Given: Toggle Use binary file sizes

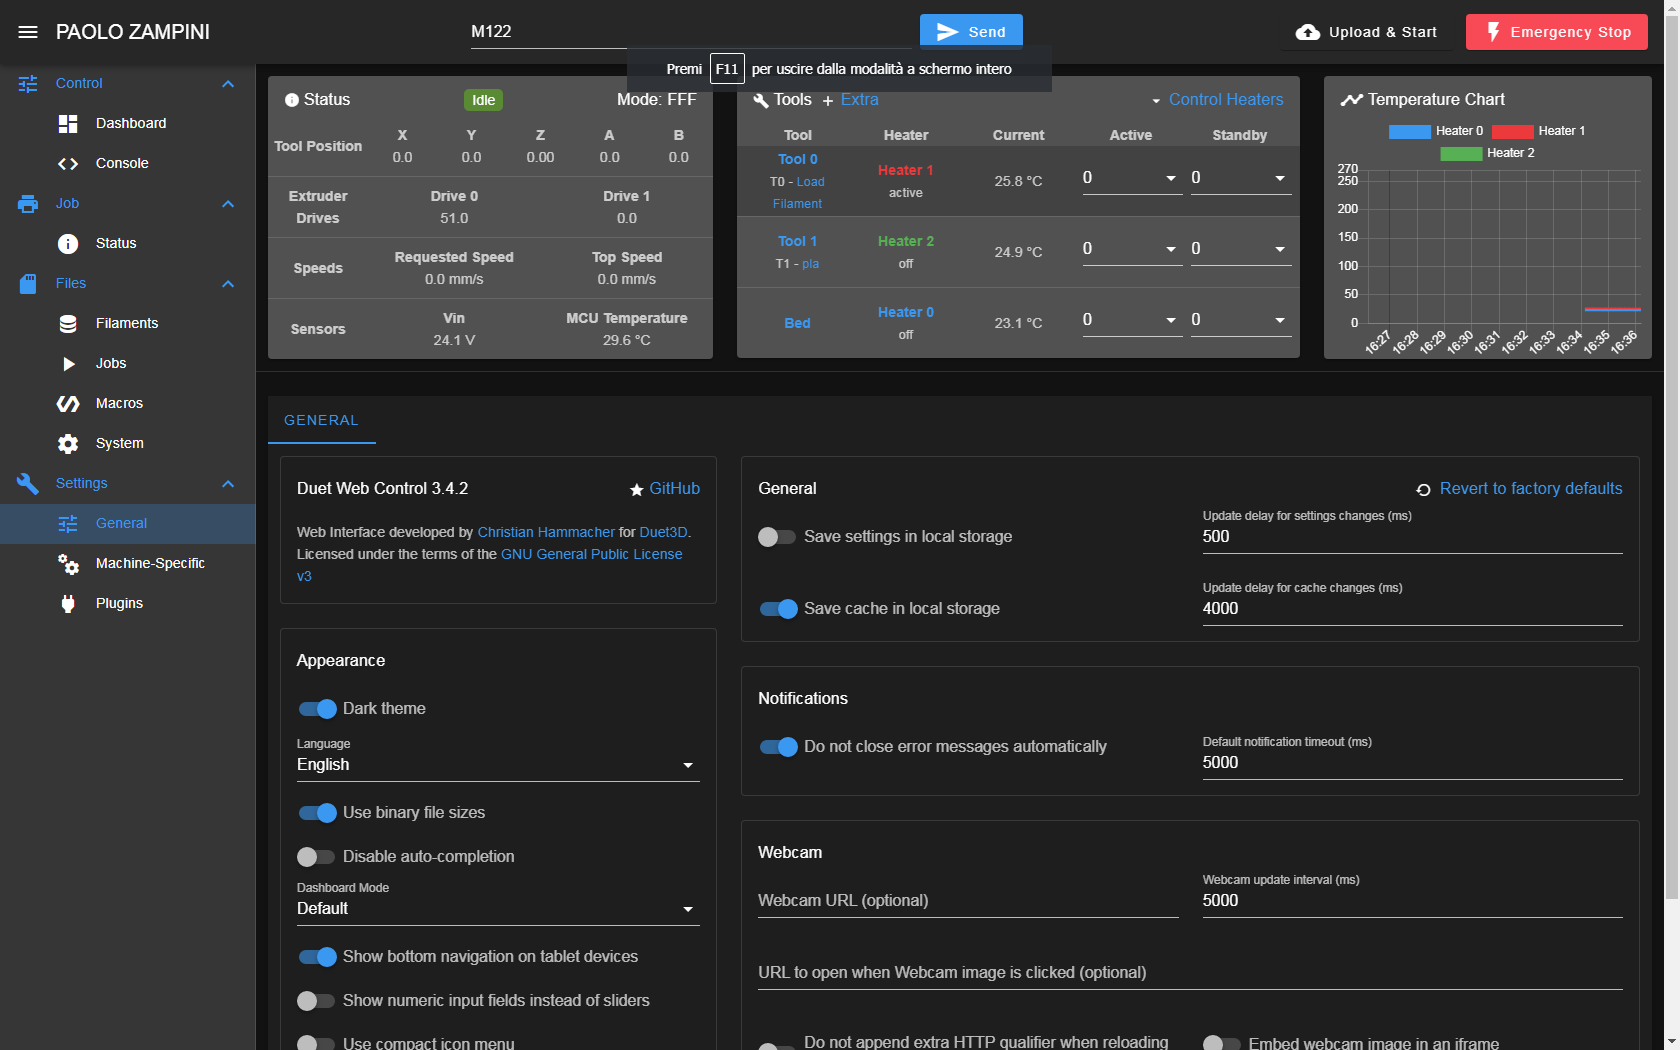Looking at the screenshot, I should pyautogui.click(x=318, y=813).
